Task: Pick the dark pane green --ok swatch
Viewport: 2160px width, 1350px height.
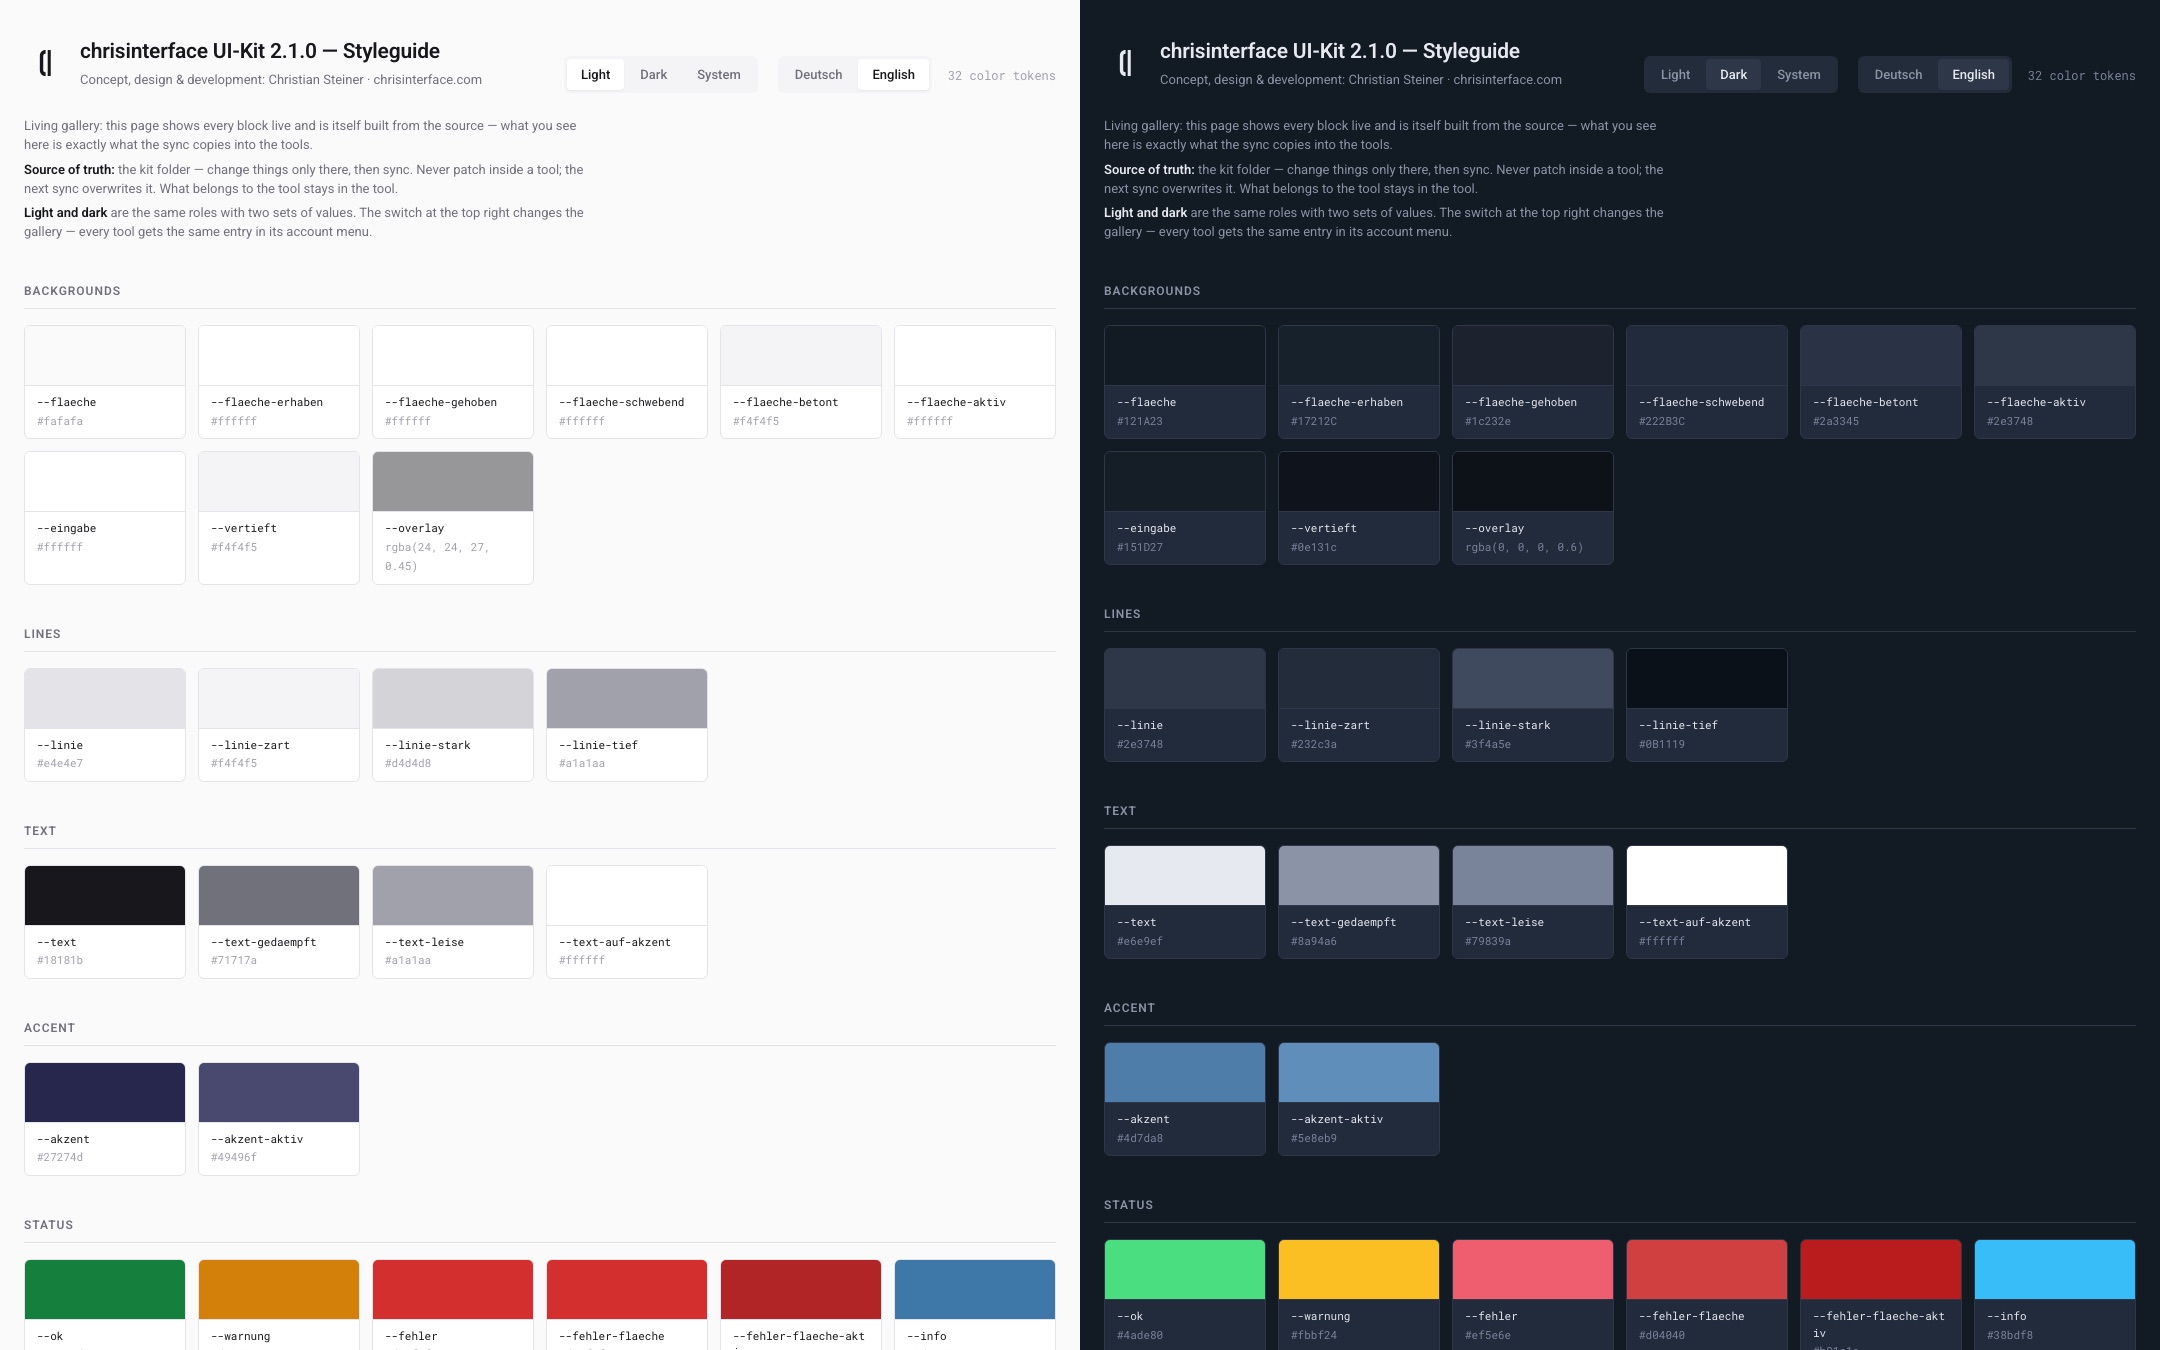Action: [x=1185, y=1270]
